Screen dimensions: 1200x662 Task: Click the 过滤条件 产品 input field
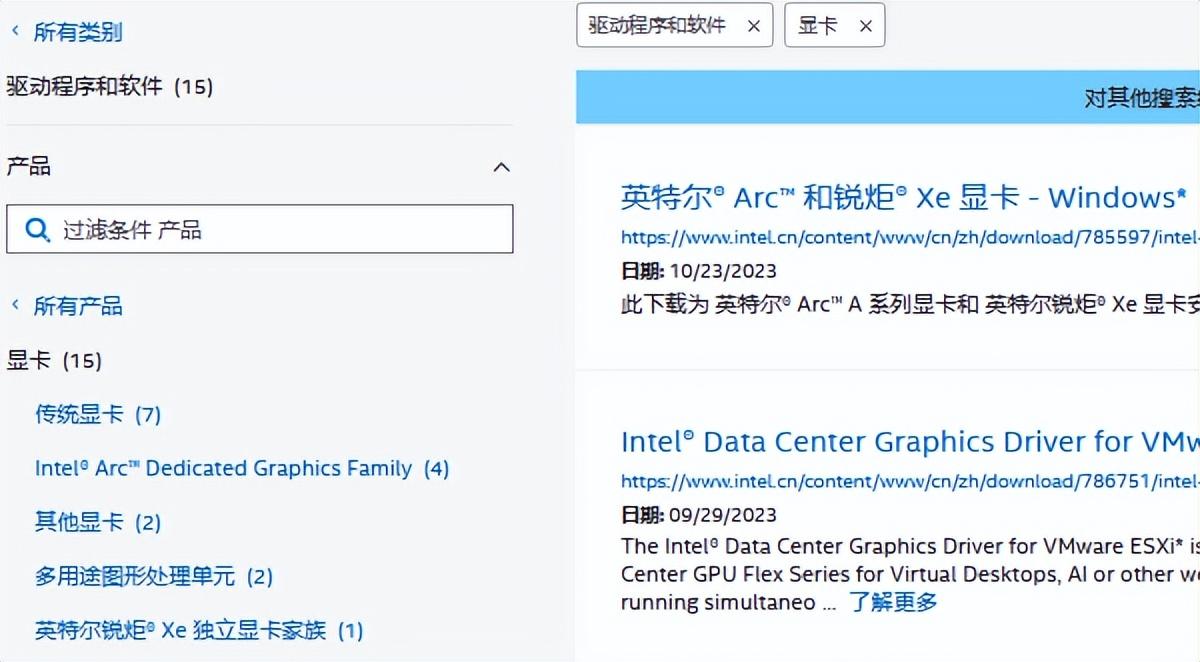(x=260, y=229)
